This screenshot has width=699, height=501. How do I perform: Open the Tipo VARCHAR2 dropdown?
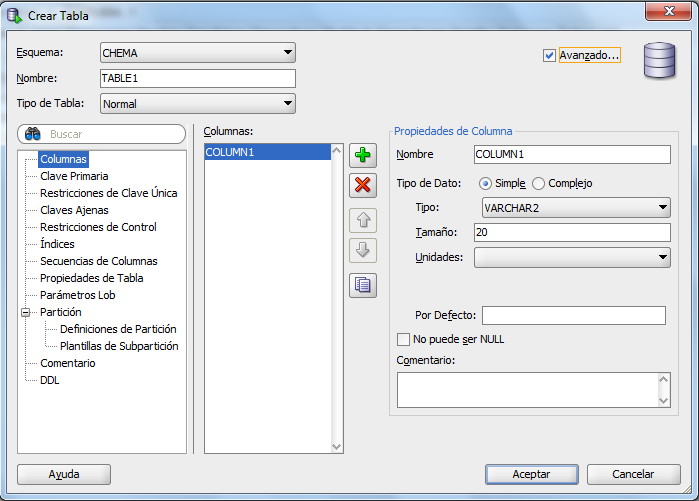pyautogui.click(x=576, y=208)
